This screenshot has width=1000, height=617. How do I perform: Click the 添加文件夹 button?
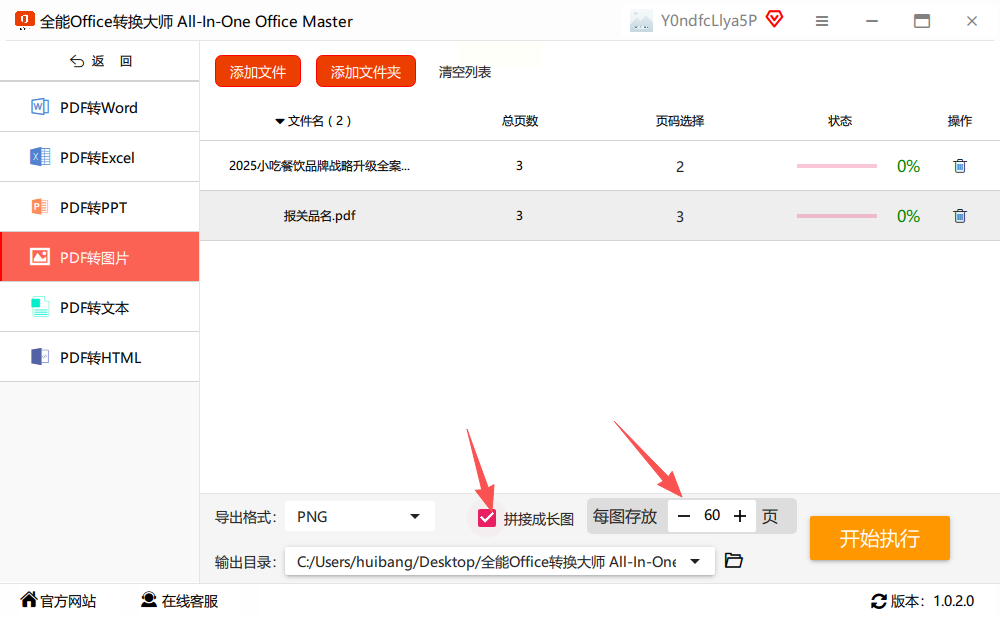point(365,71)
